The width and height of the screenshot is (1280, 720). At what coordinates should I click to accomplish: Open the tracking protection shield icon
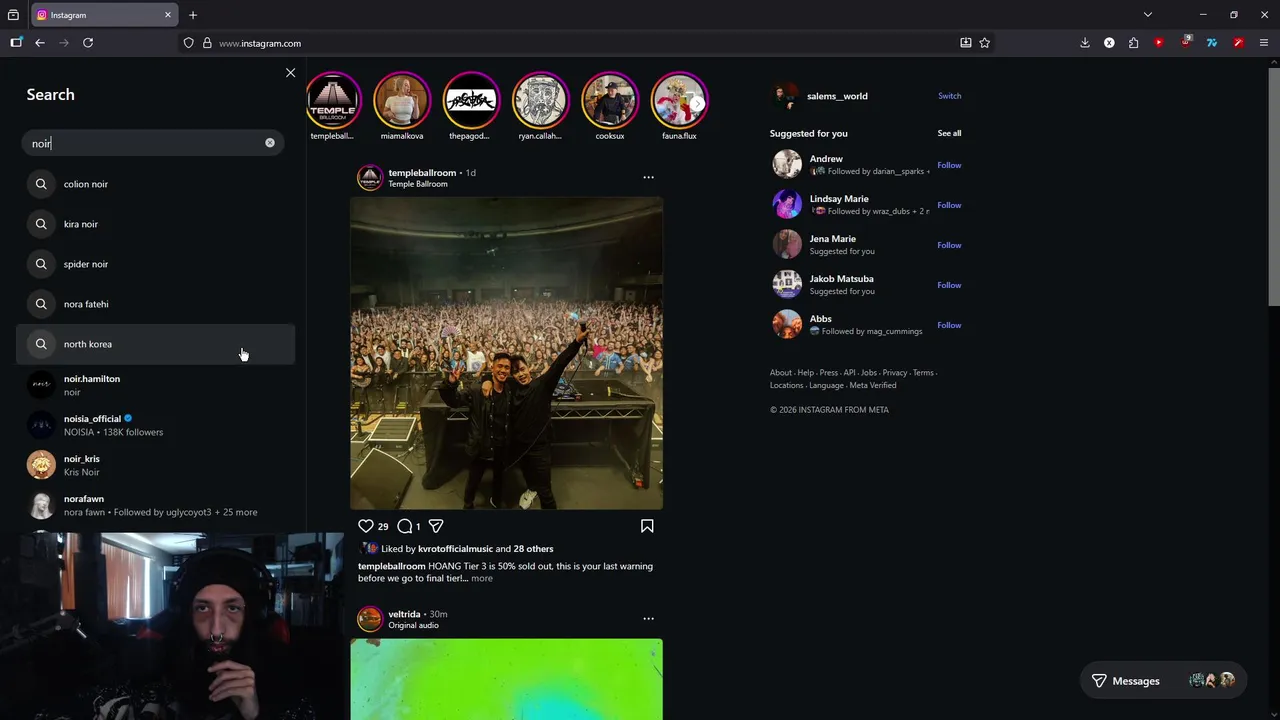click(188, 43)
